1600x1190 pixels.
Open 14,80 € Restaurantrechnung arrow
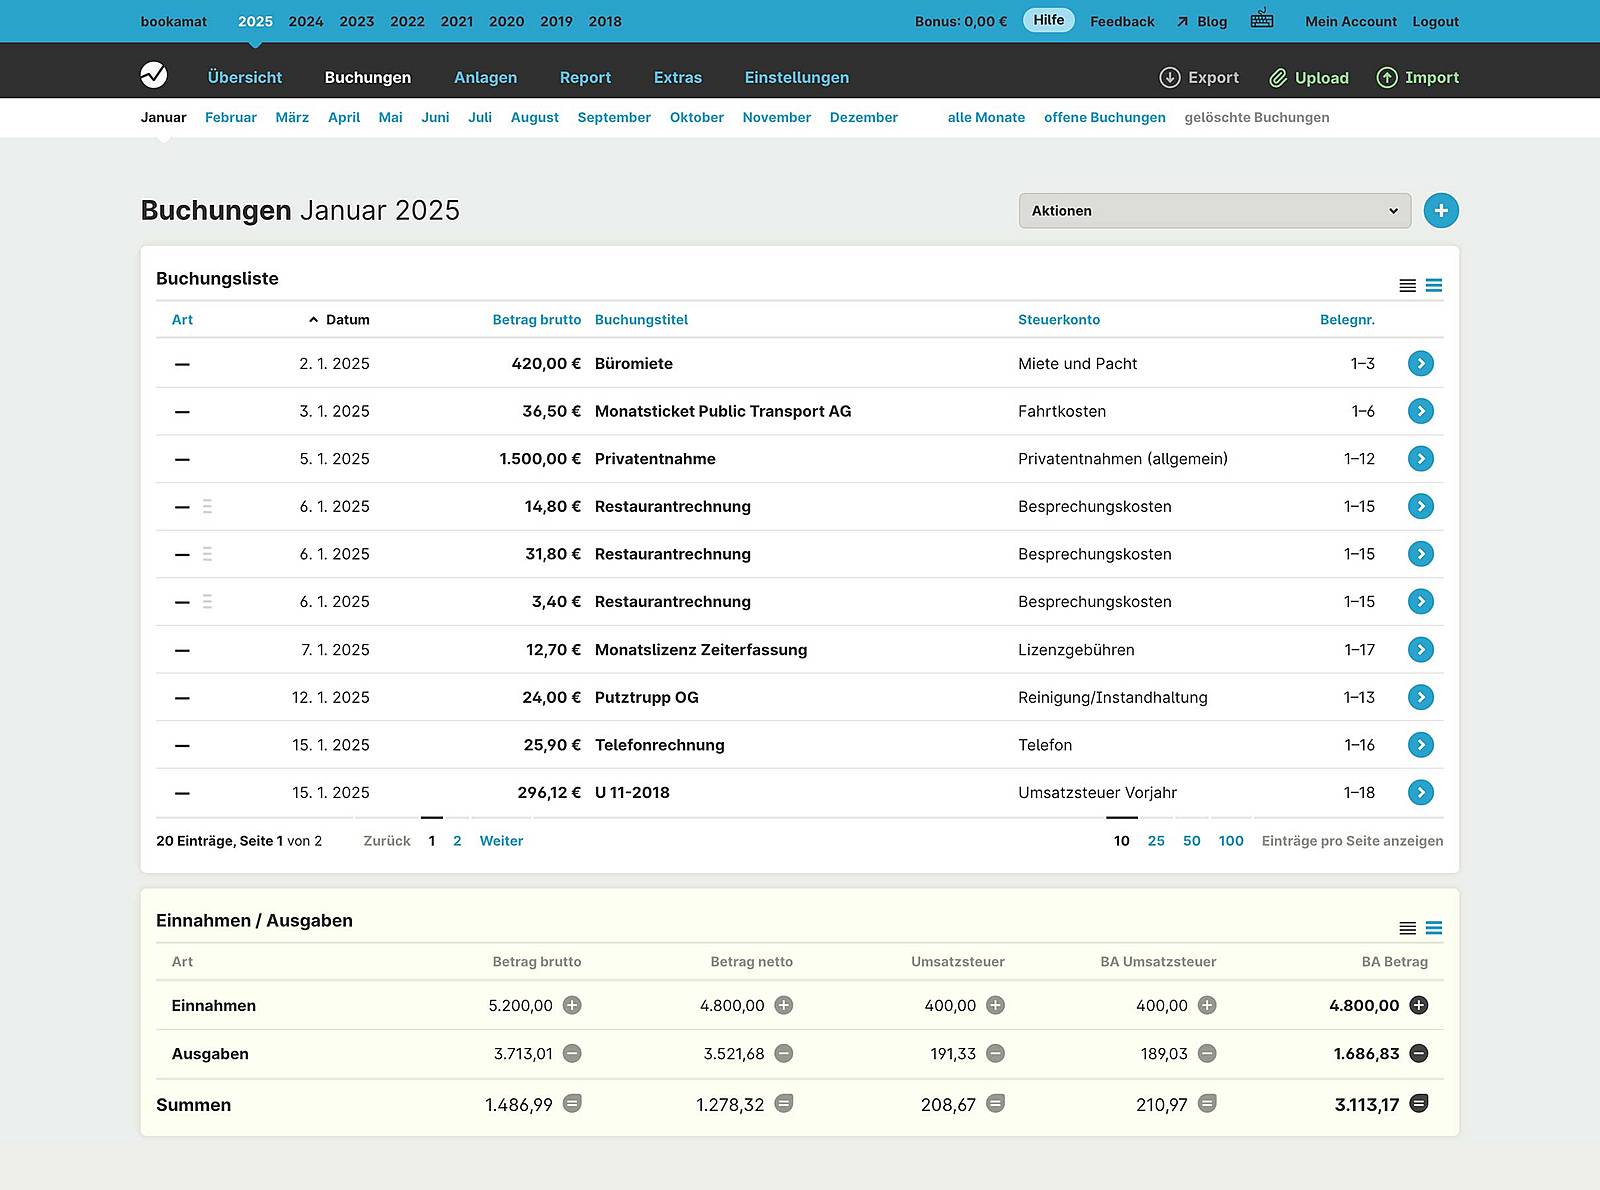pyautogui.click(x=1420, y=506)
